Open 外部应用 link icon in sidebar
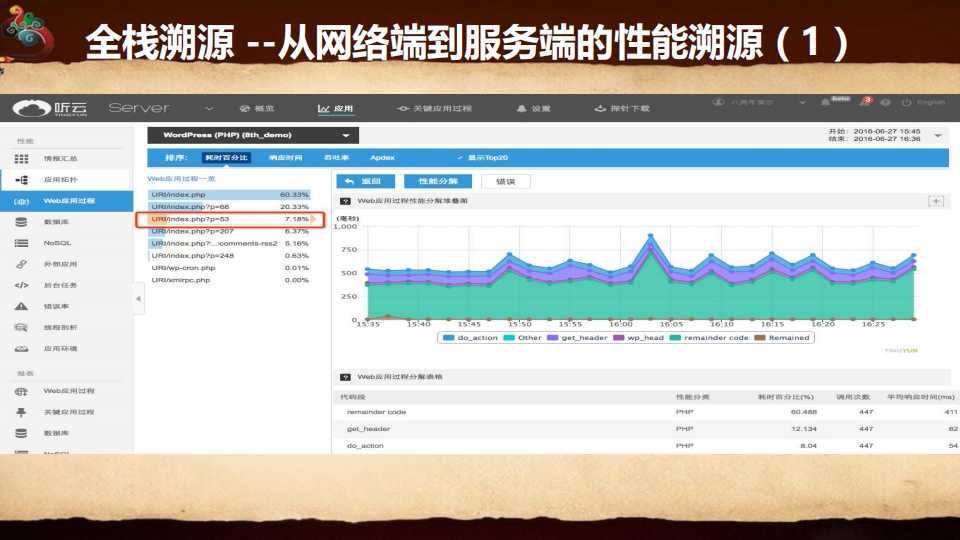Viewport: 960px width, 540px height. 21,264
